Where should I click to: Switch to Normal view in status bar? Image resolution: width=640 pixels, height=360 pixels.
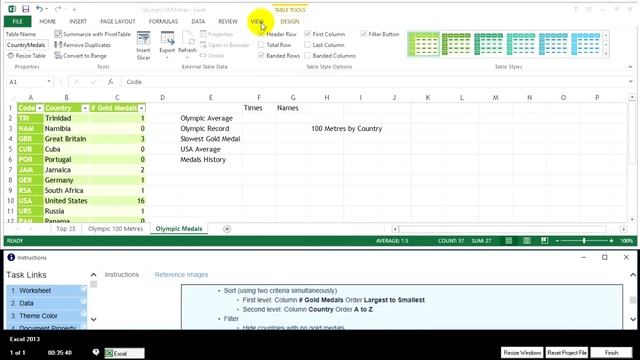tap(509, 241)
